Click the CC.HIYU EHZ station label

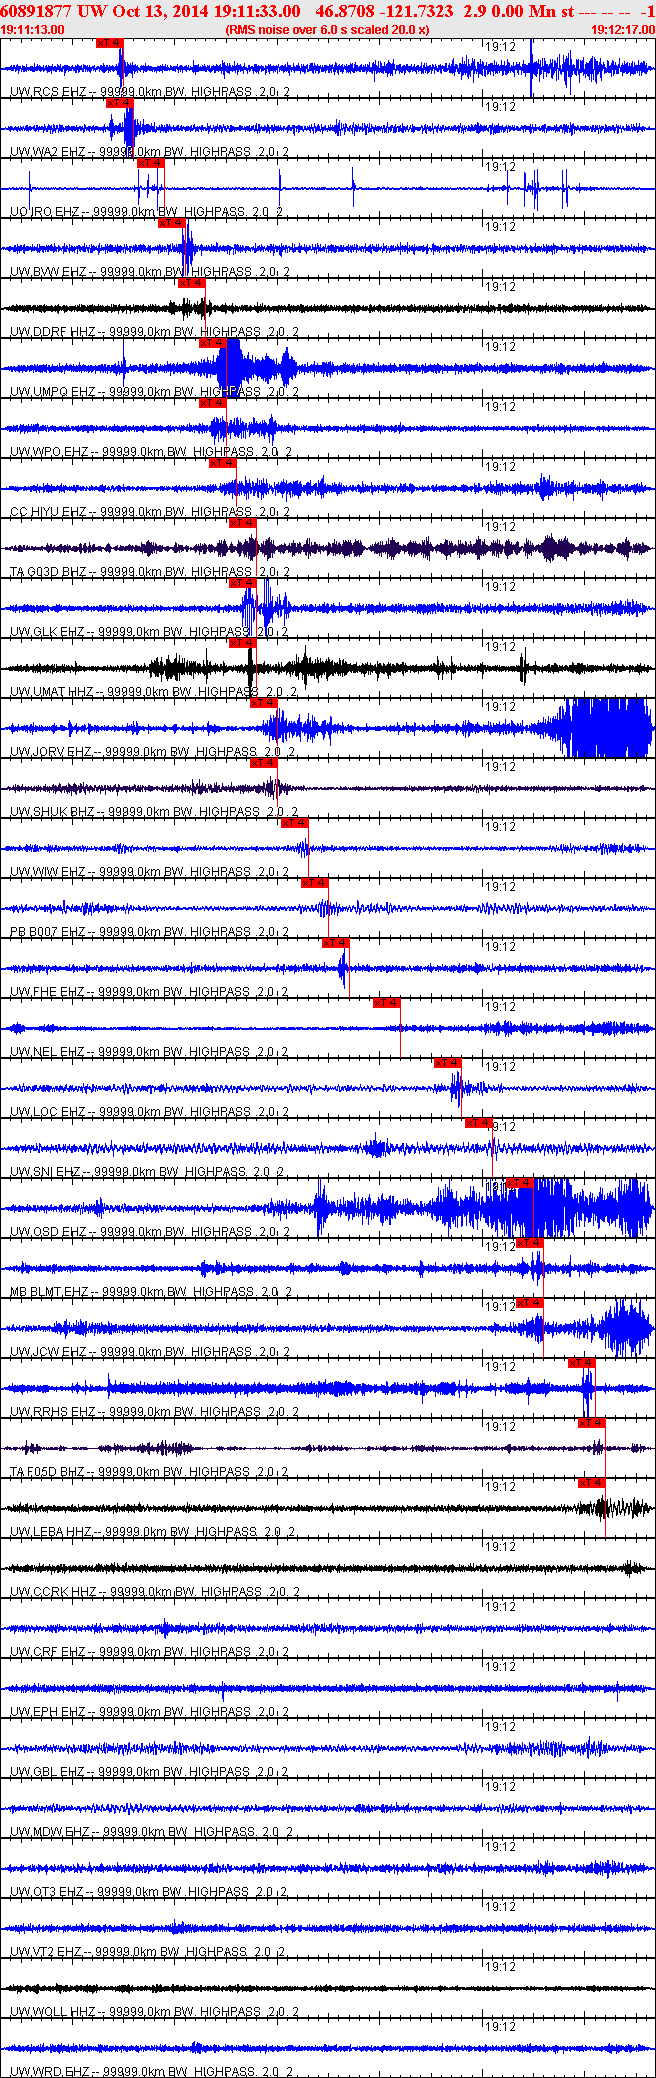click(x=48, y=512)
